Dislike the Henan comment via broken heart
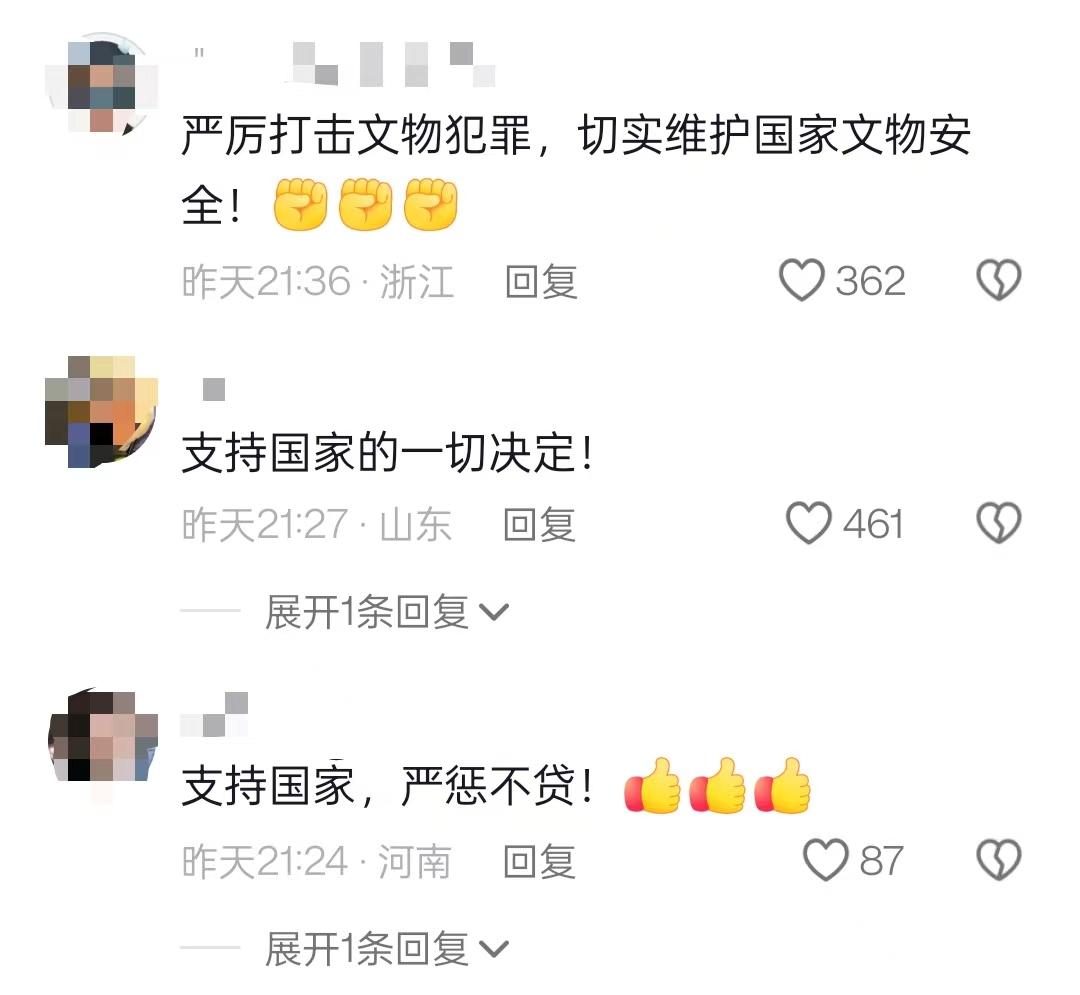 999,860
